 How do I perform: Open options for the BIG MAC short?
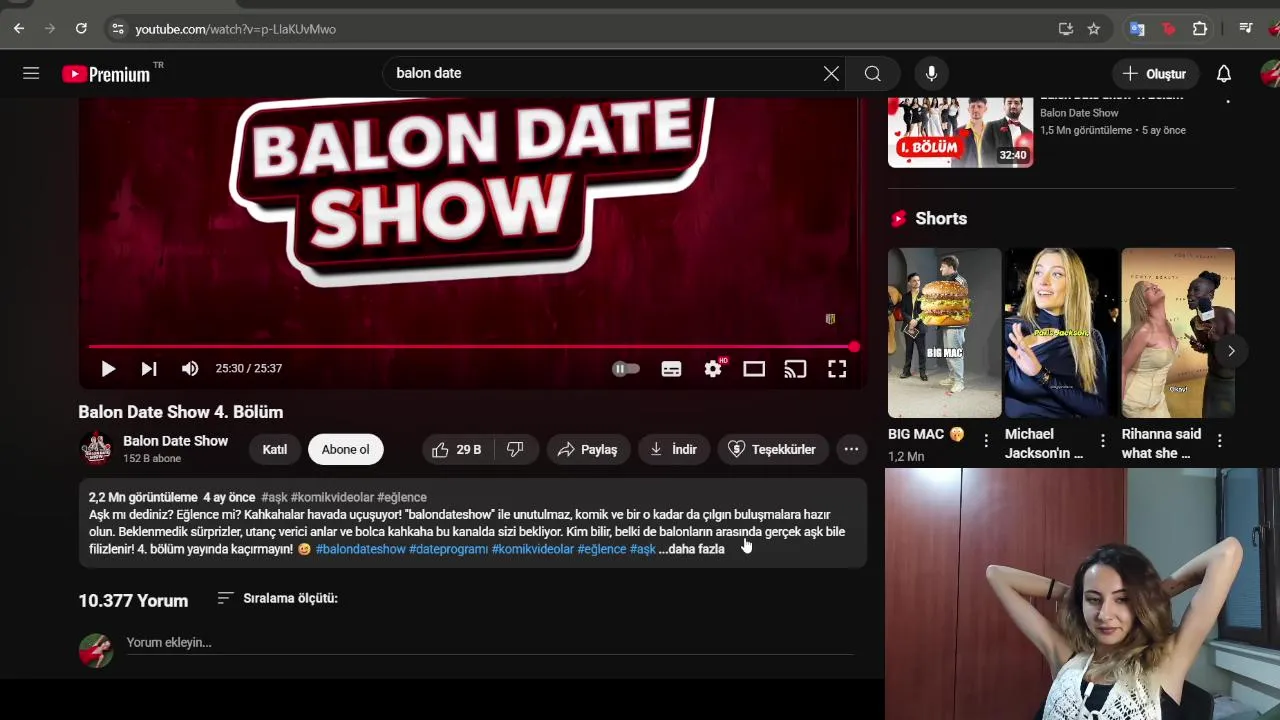(986, 440)
